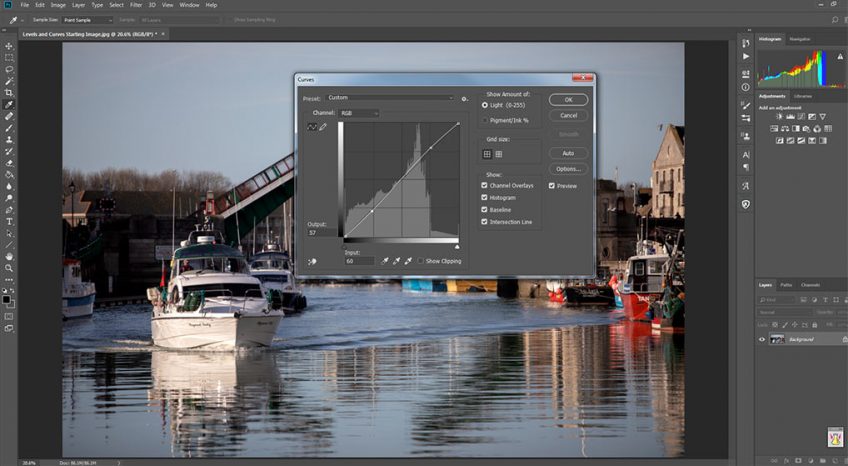Select the Pigment/Ink % radio button
848x466 pixels.
click(x=486, y=119)
